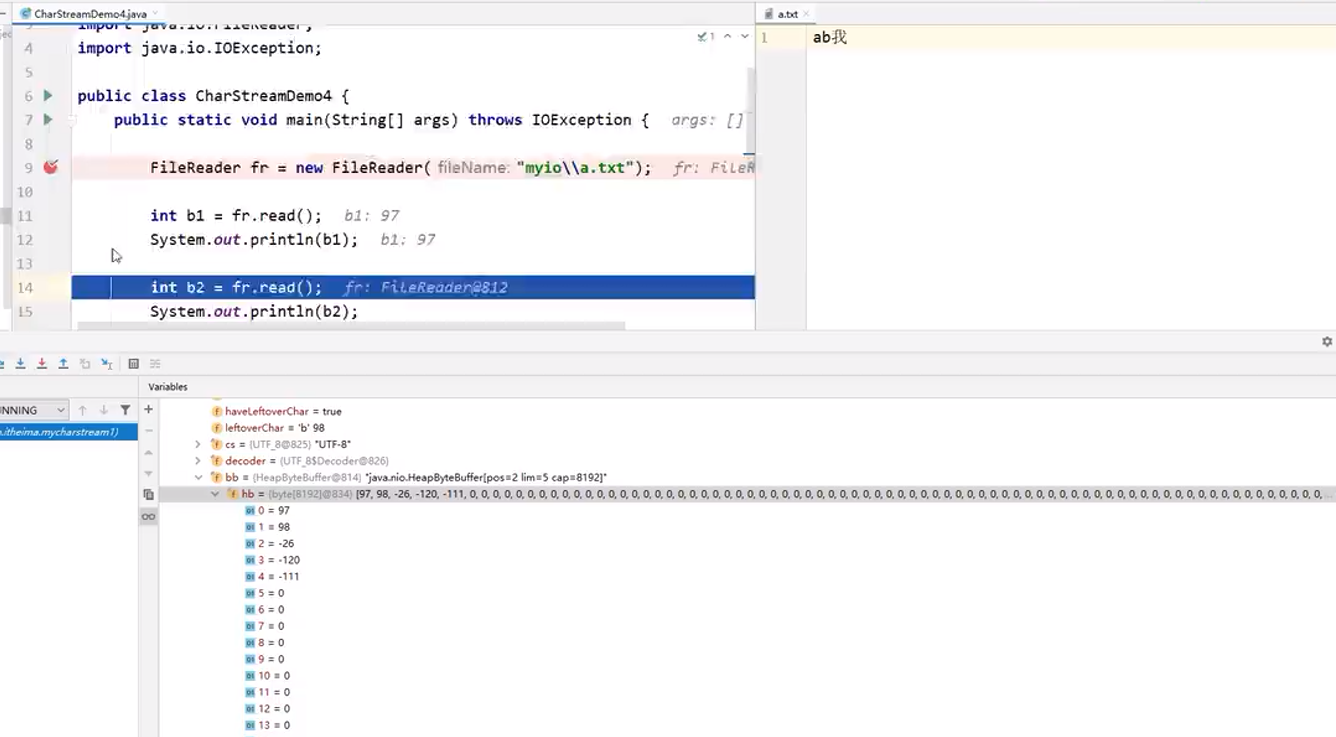
Task: Select array element 3 = -120
Action: pos(272,560)
